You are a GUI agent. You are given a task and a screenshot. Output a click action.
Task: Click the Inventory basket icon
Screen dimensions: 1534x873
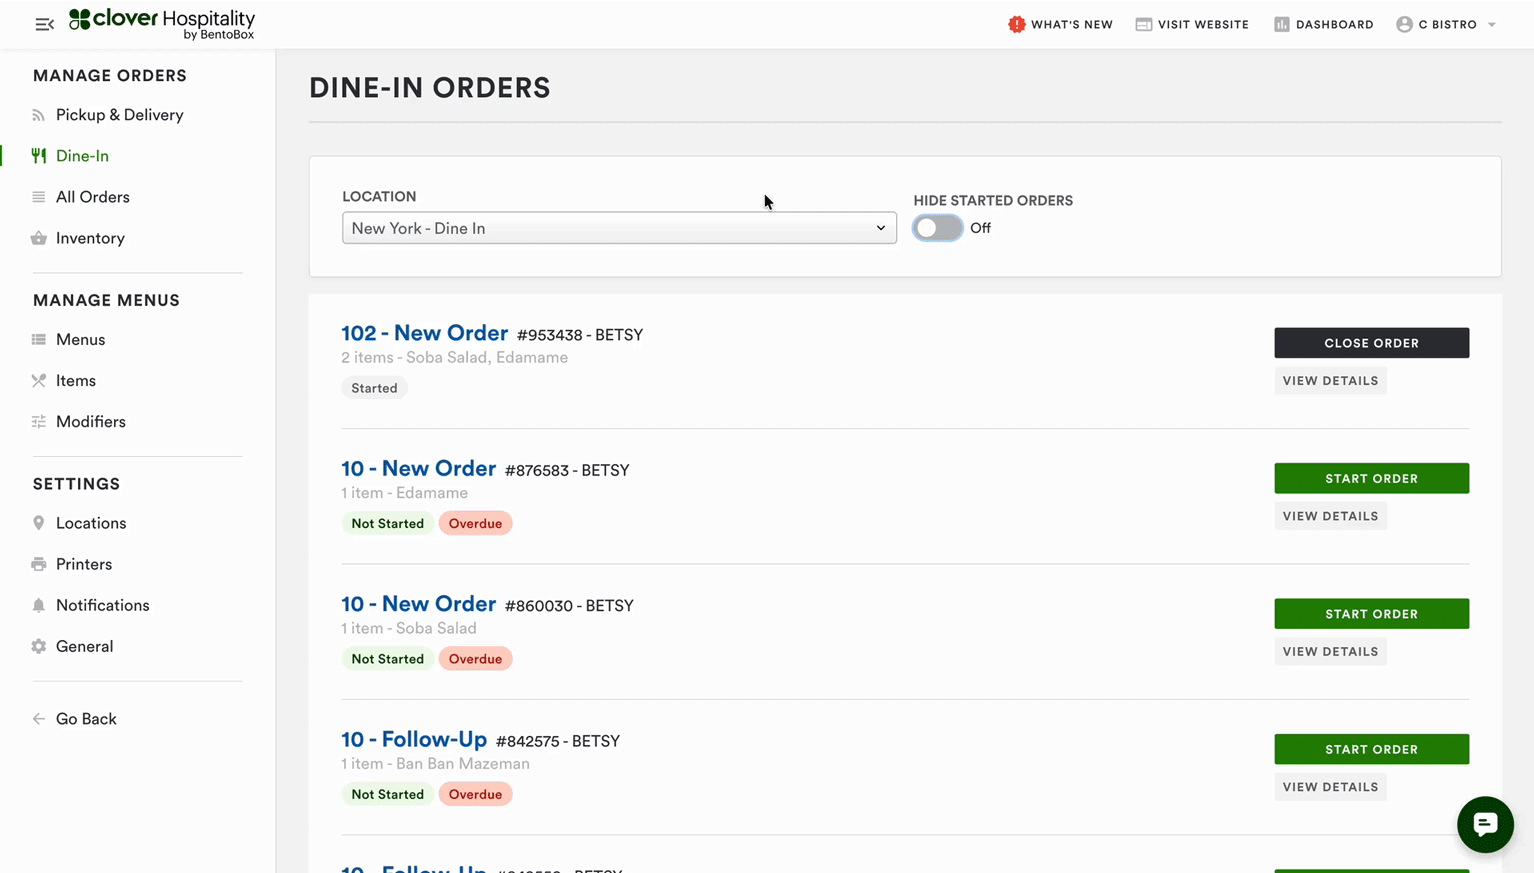pos(39,238)
